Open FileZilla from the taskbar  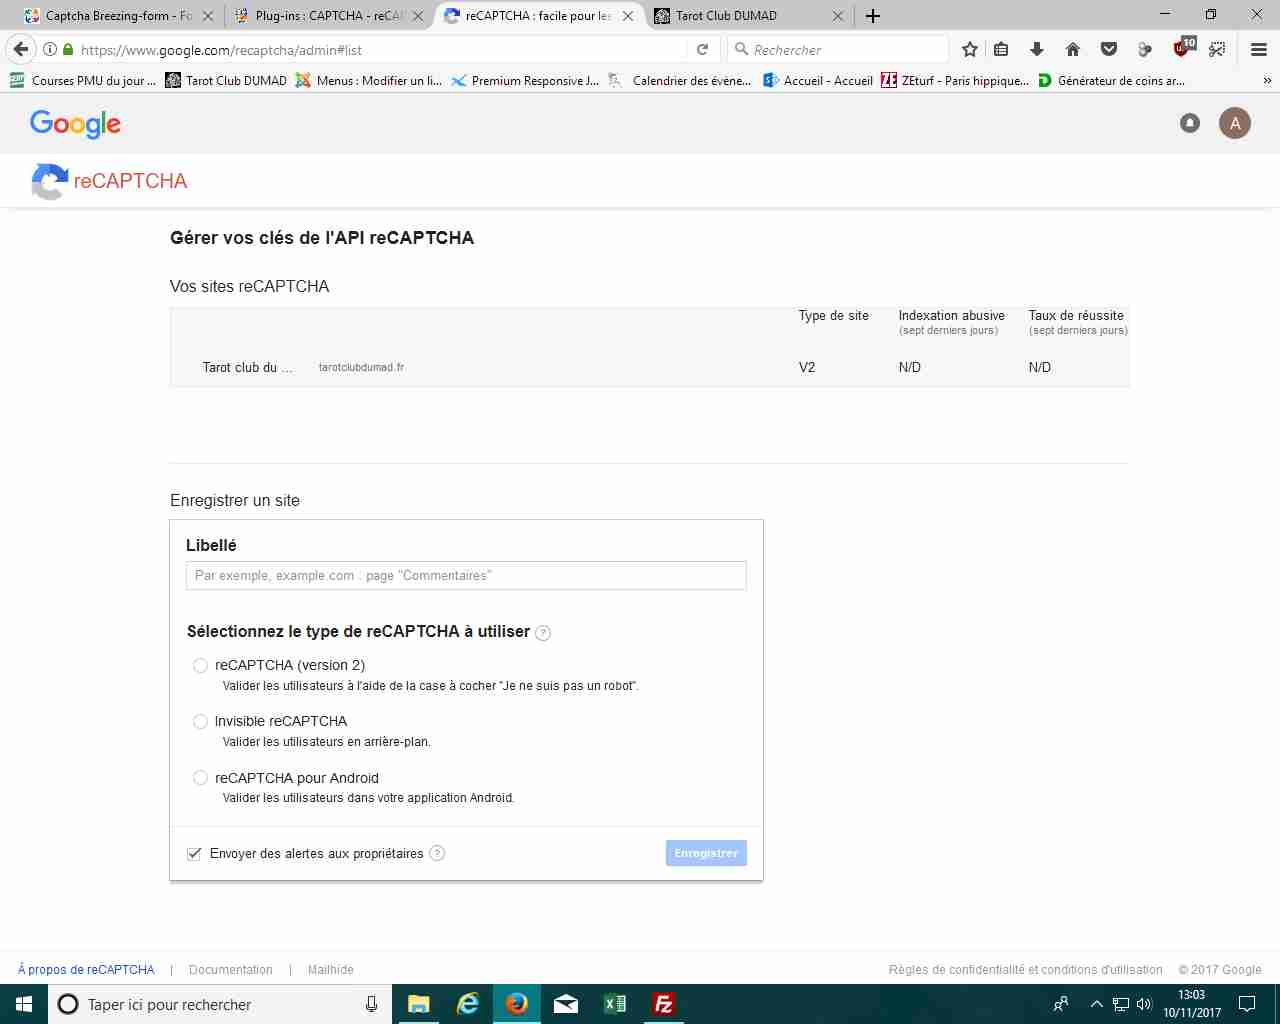(663, 1004)
